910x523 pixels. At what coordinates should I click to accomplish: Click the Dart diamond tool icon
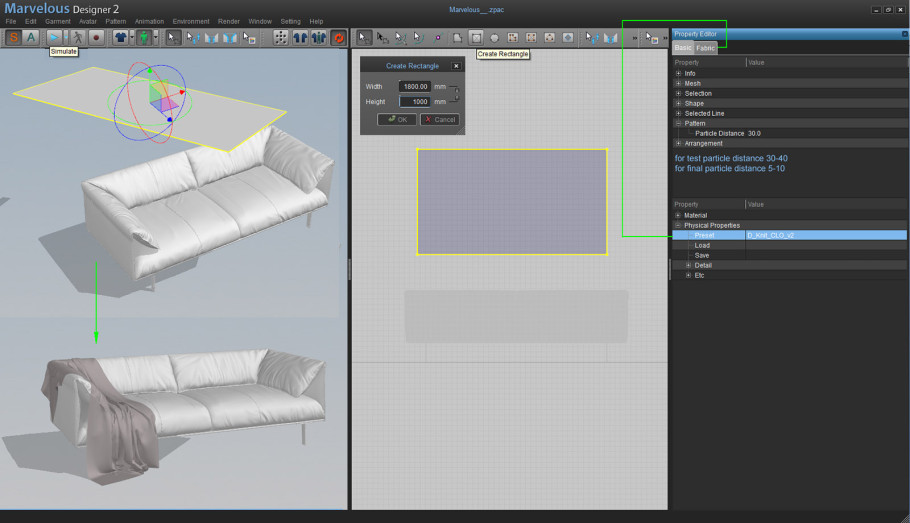tap(568, 38)
